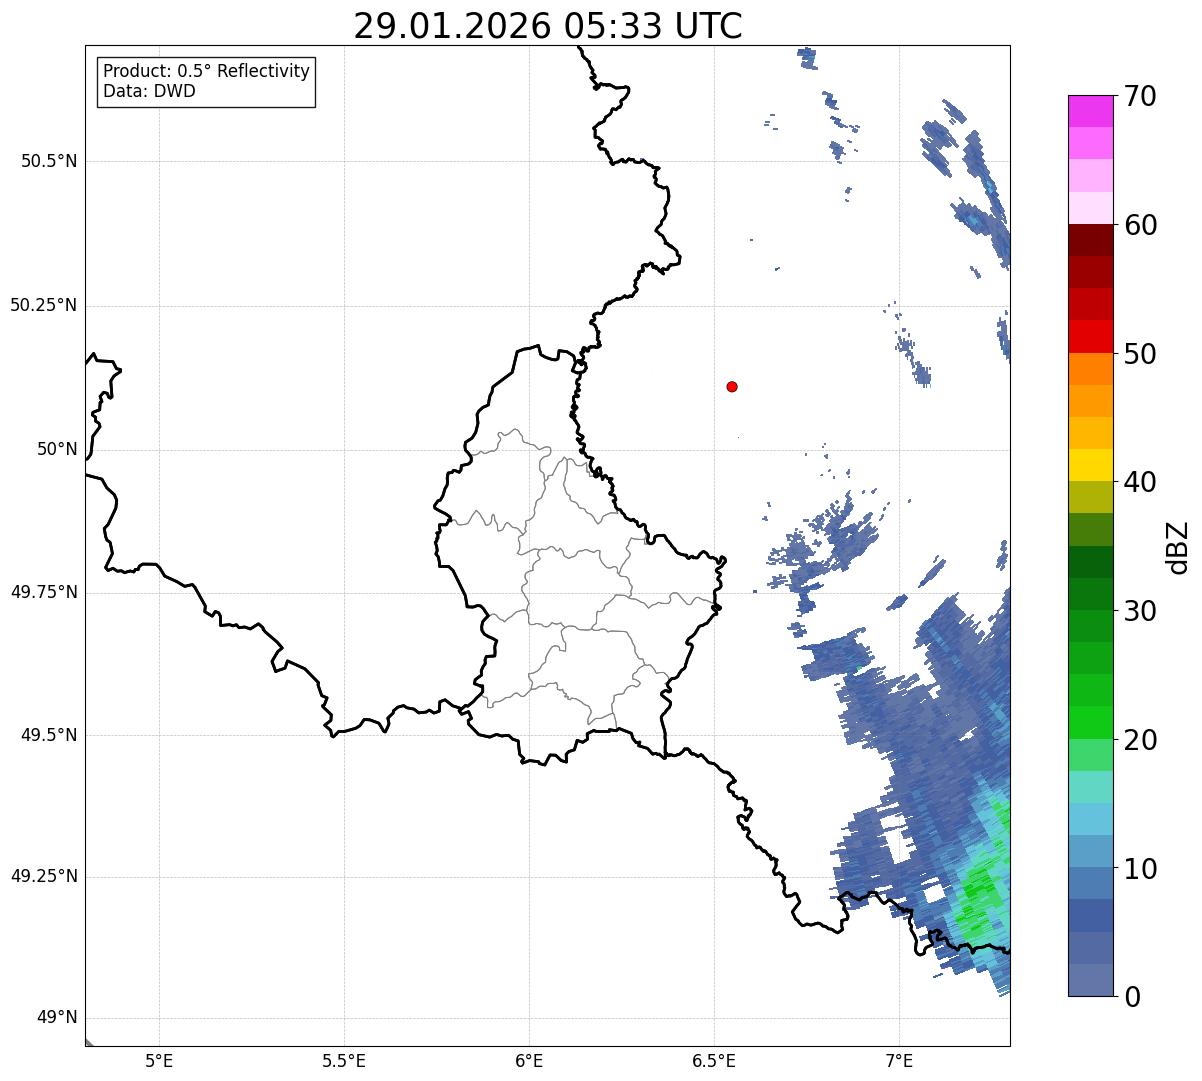Click longitude label 6.5°E
Image resolution: width=1202 pixels, height=1081 pixels.
[x=714, y=1060]
